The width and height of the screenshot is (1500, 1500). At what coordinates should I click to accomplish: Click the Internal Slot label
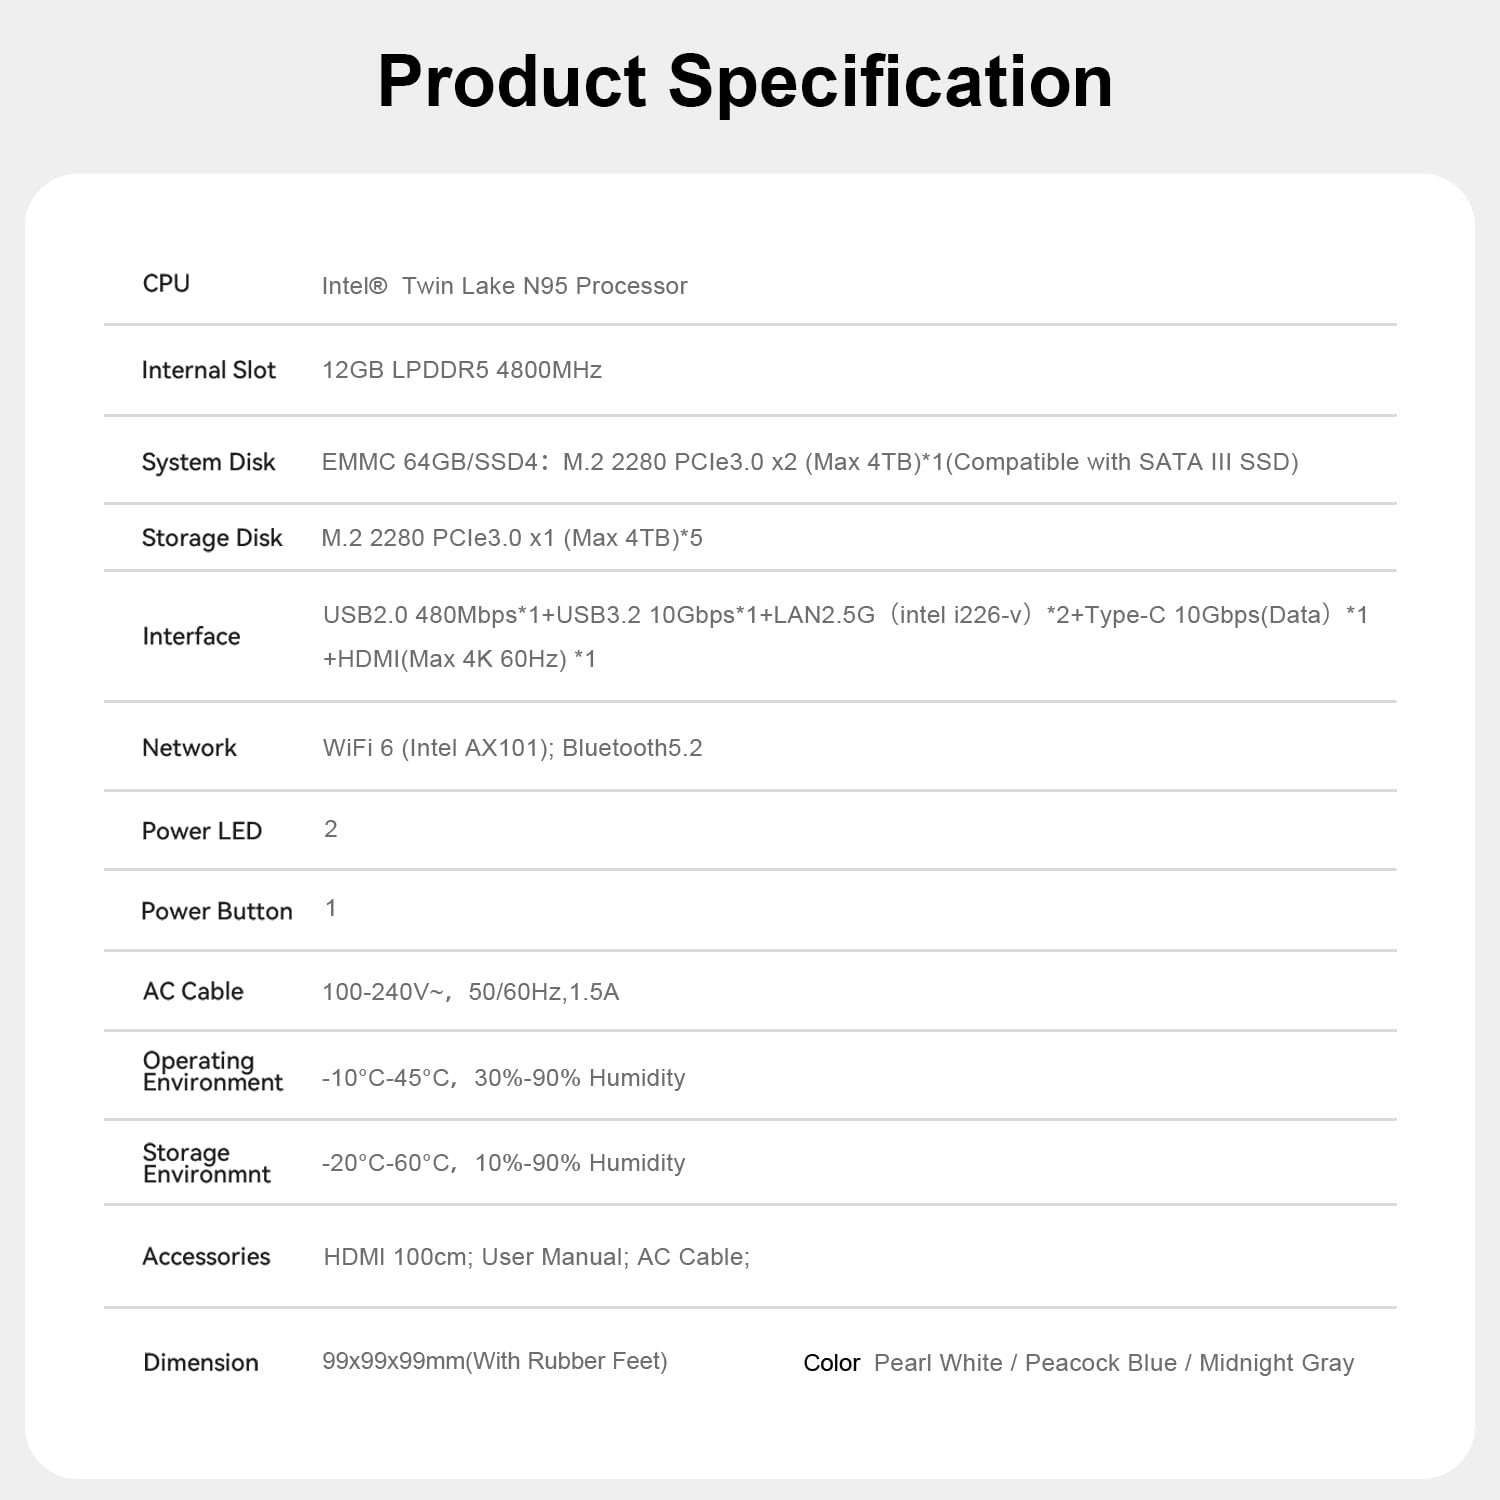coord(208,370)
